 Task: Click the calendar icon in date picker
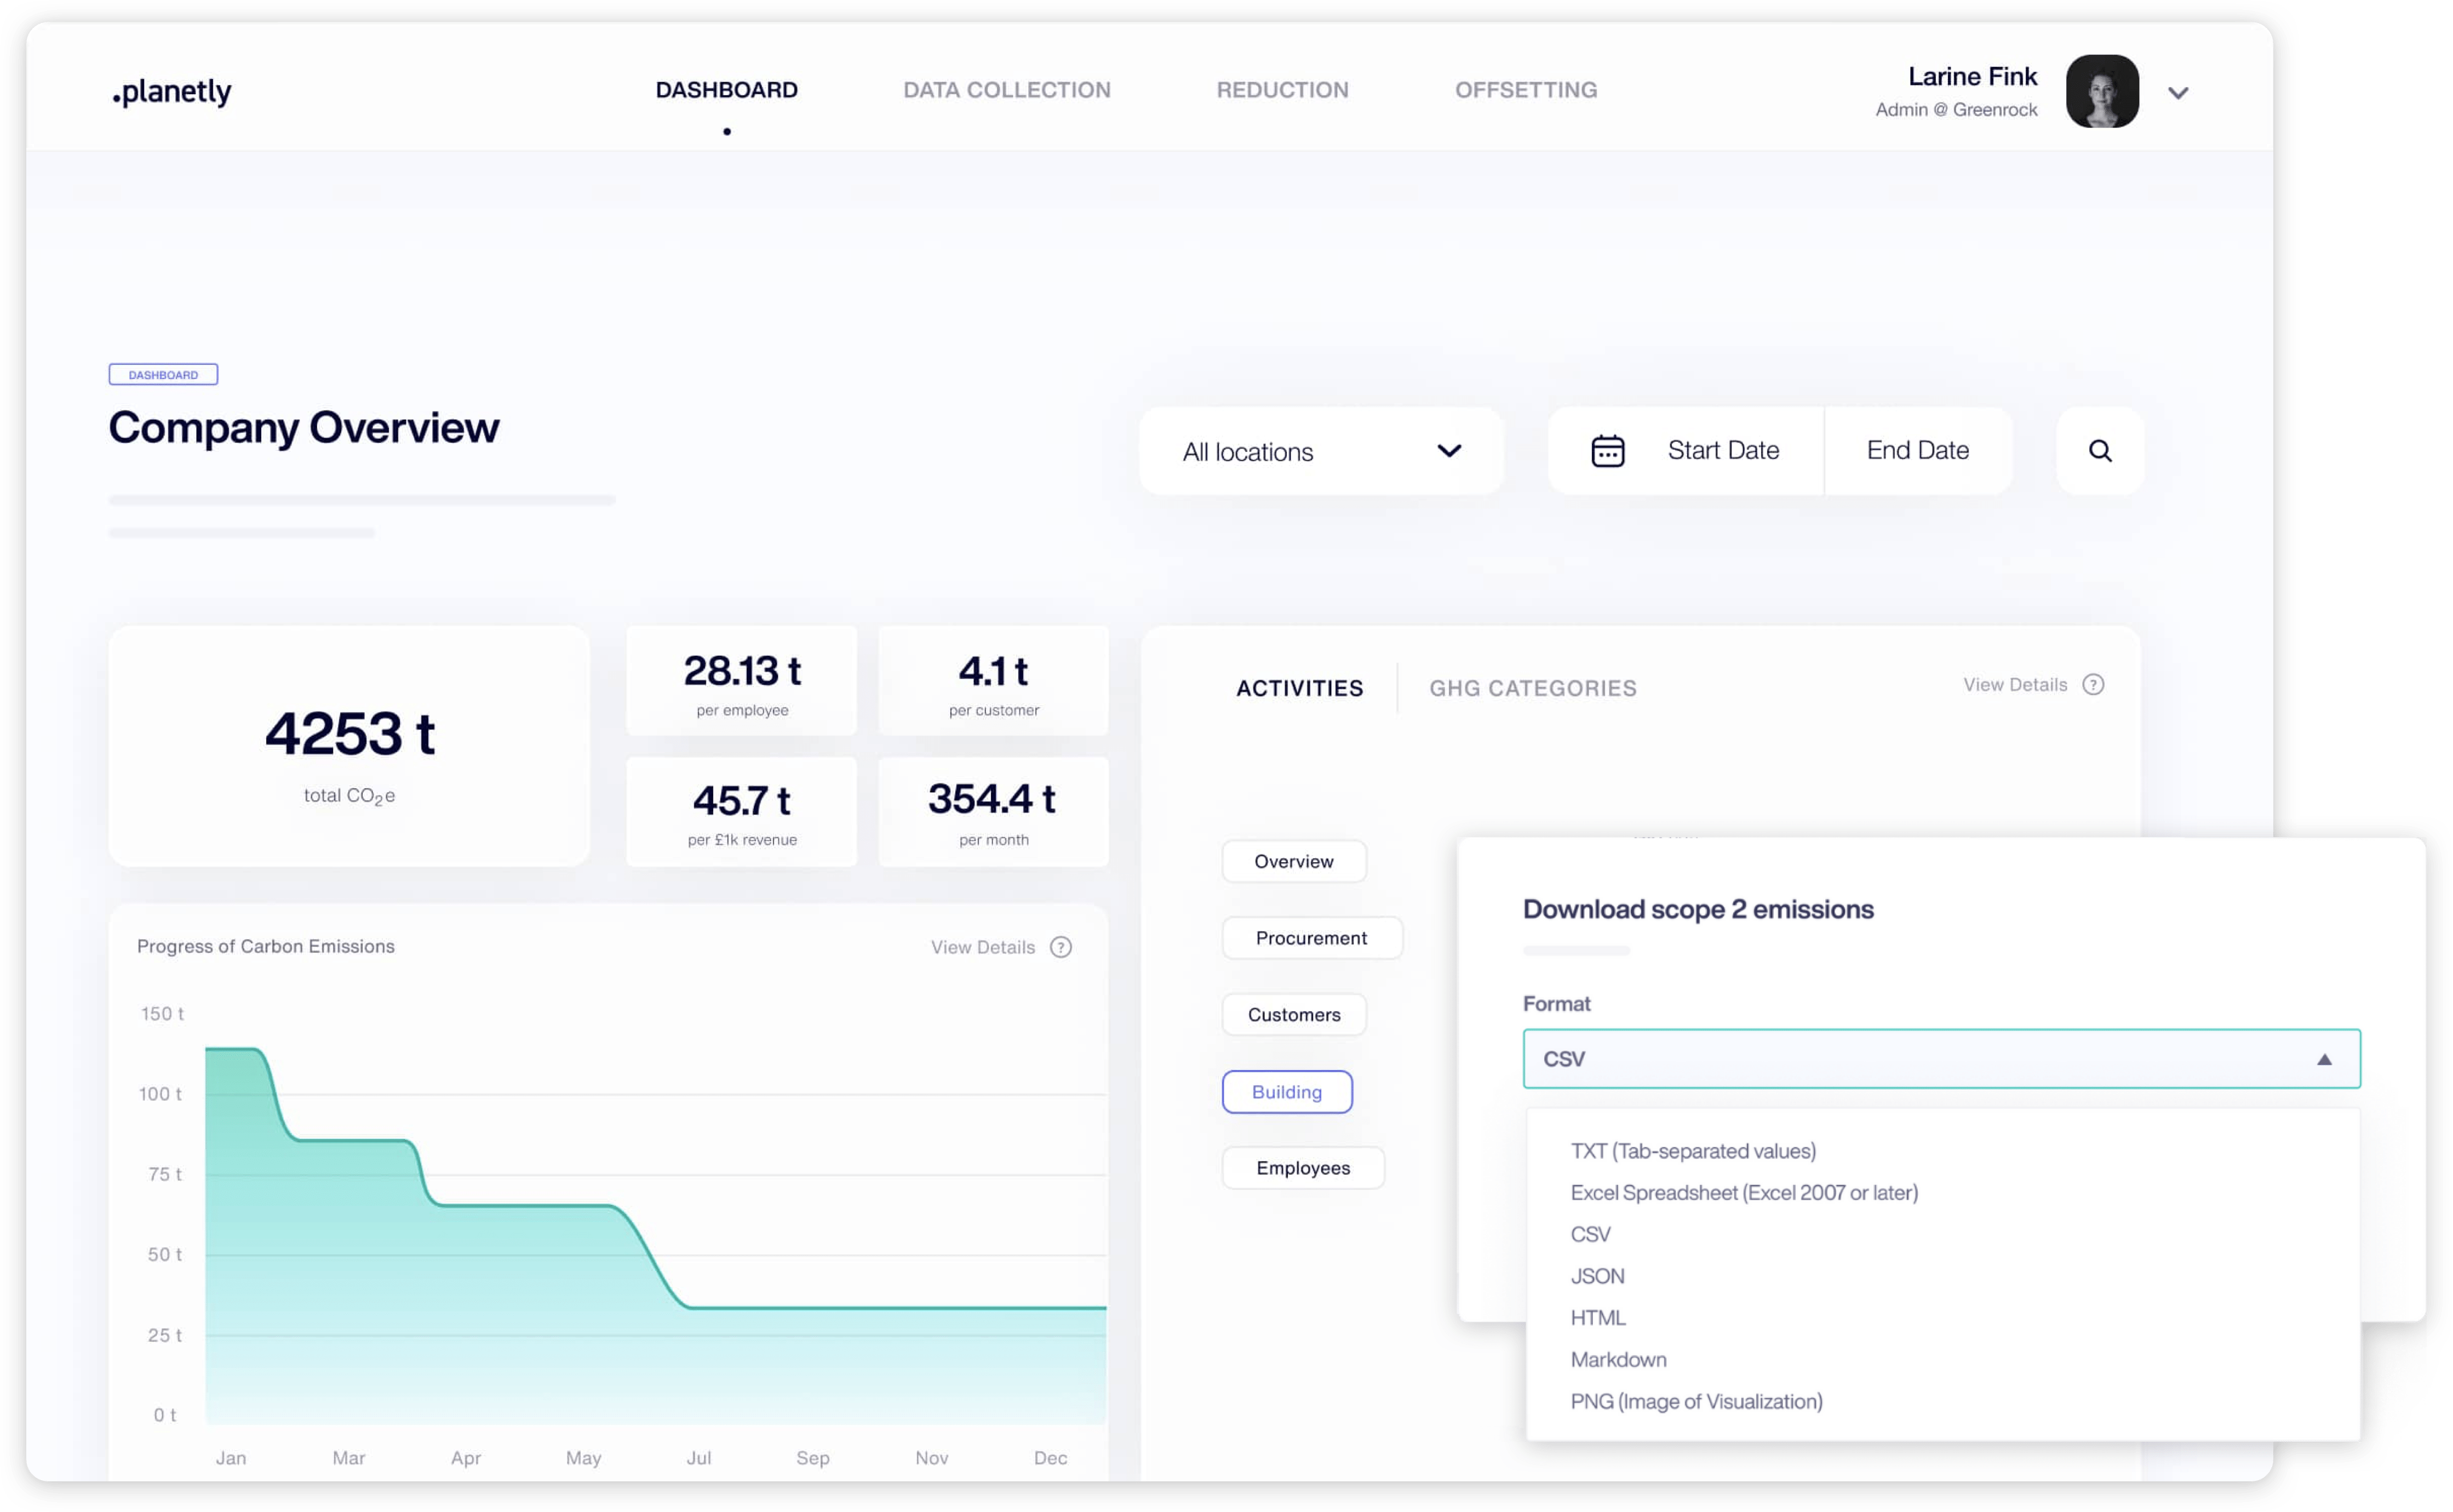1607,451
